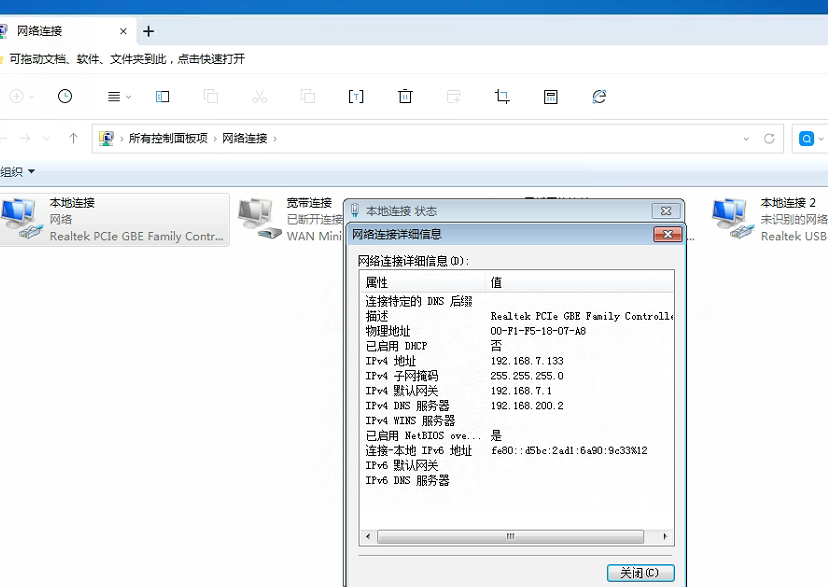Close 网络连接详细信息 dialog with red X
Image resolution: width=828 pixels, height=587 pixels.
[x=667, y=234]
